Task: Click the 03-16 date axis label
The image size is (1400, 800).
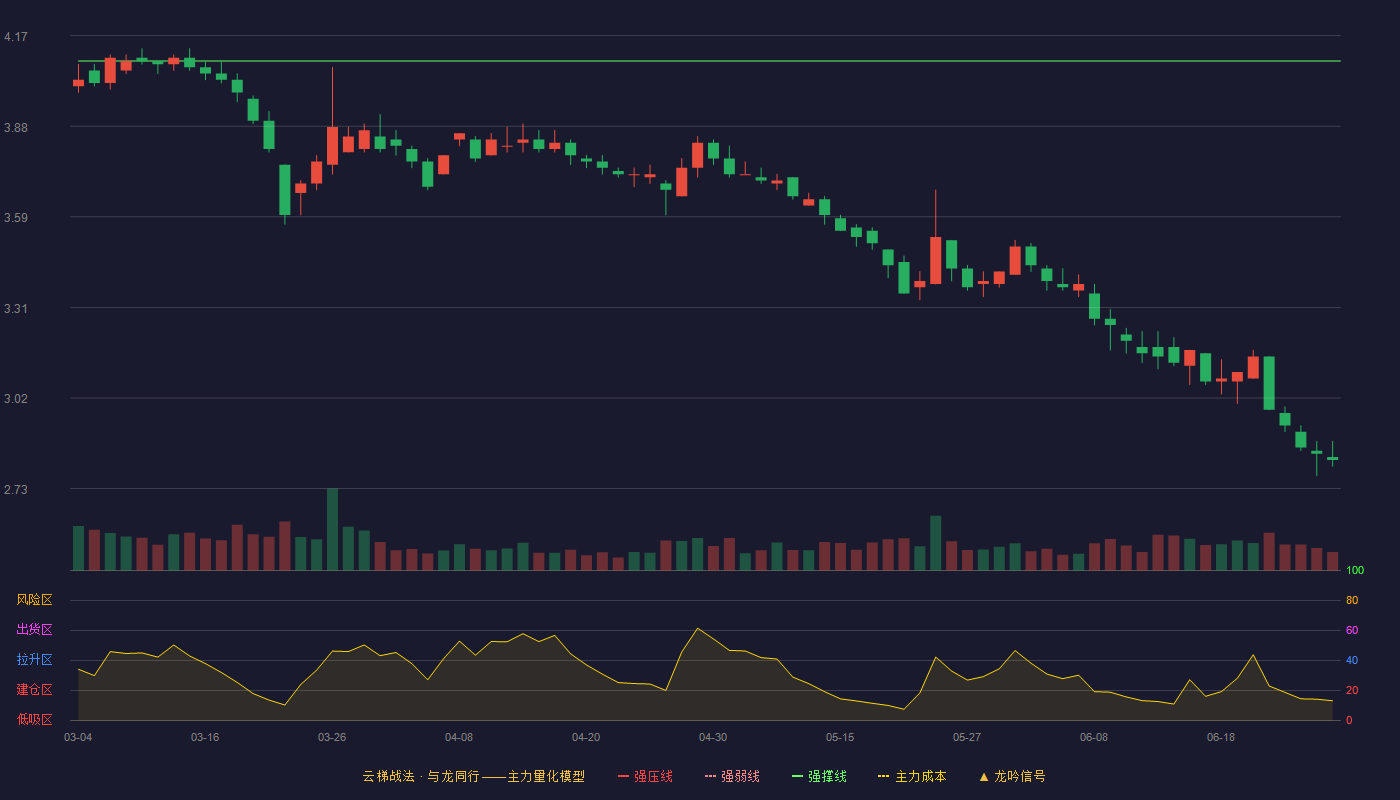Action: (x=205, y=737)
